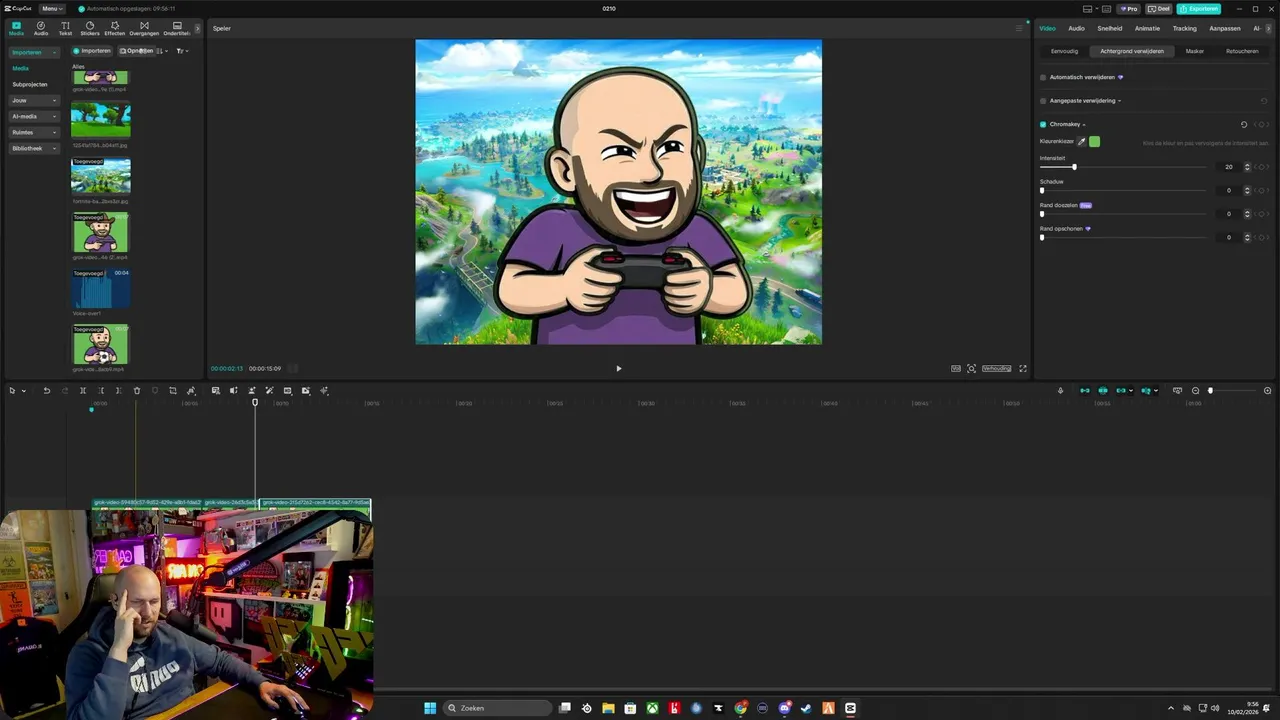Image resolution: width=1280 pixels, height=720 pixels.
Task: Click the Verhouding ratio button
Action: pyautogui.click(x=996, y=369)
